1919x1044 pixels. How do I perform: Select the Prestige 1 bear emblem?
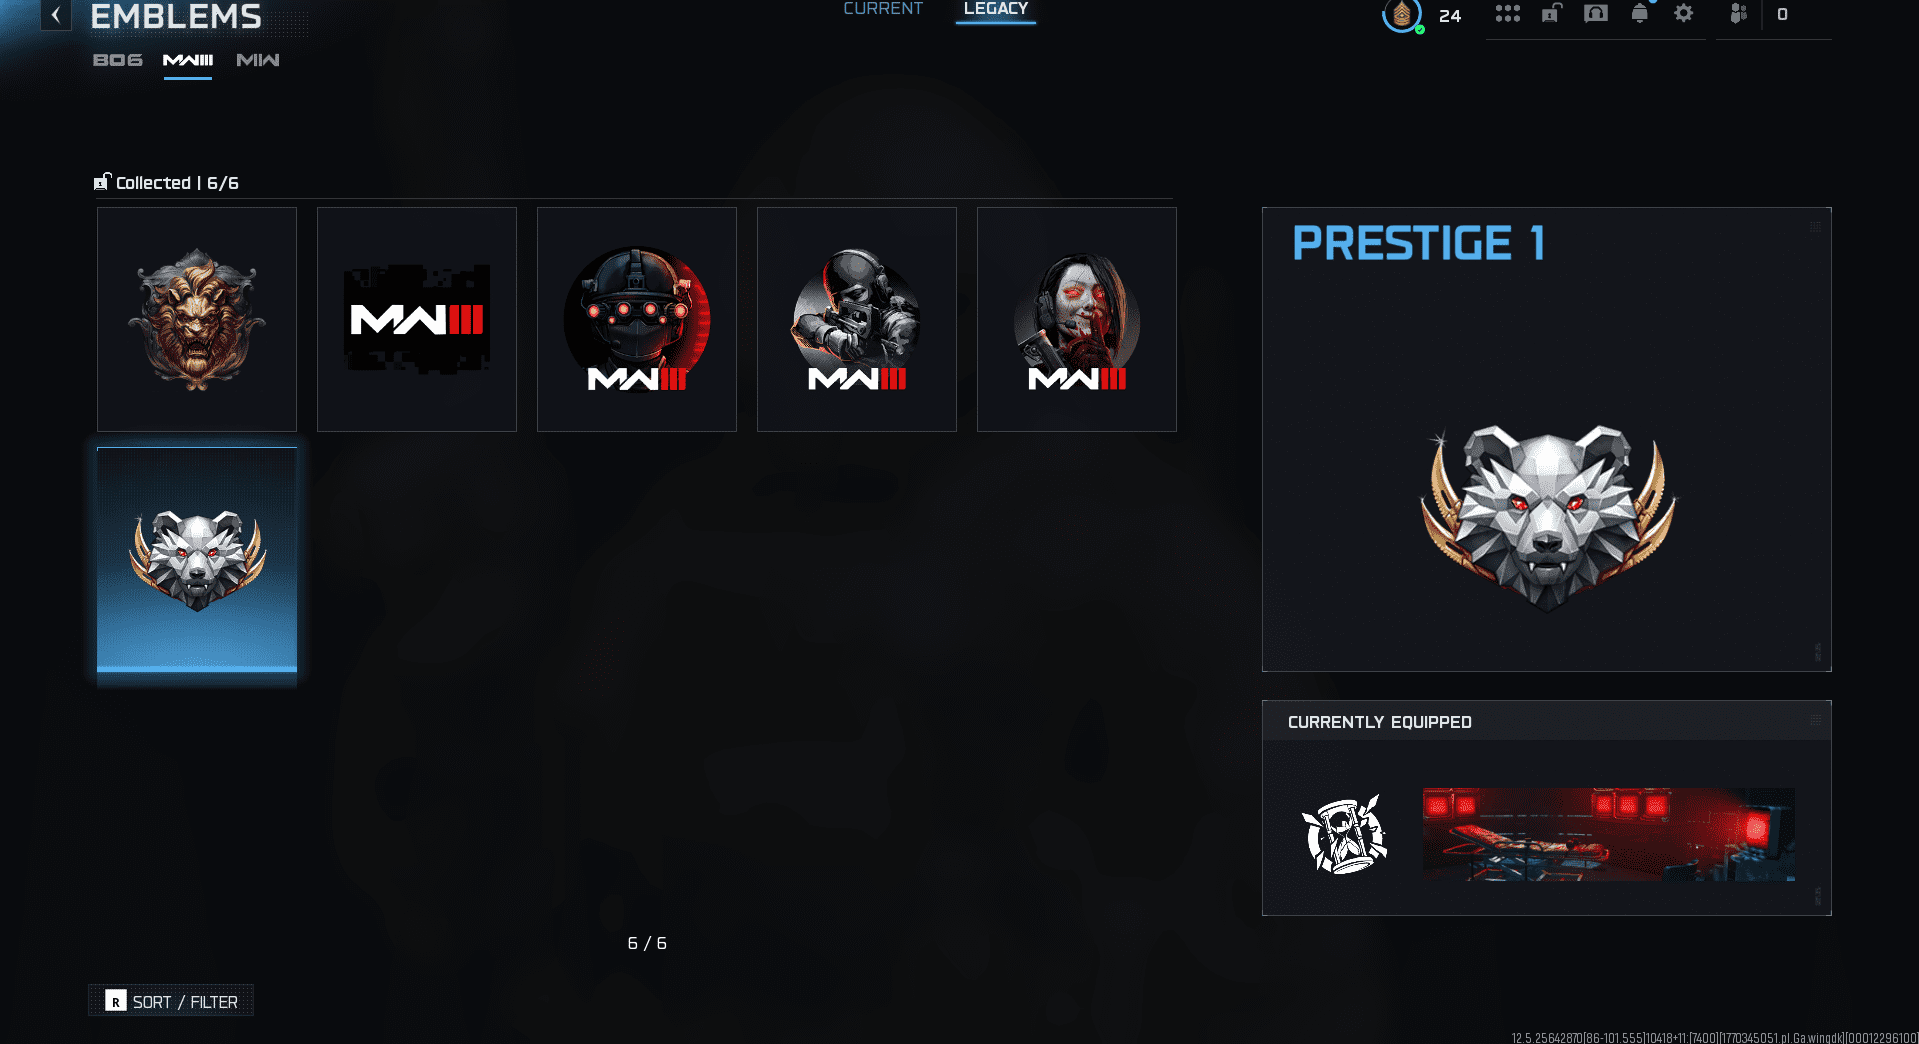point(197,560)
